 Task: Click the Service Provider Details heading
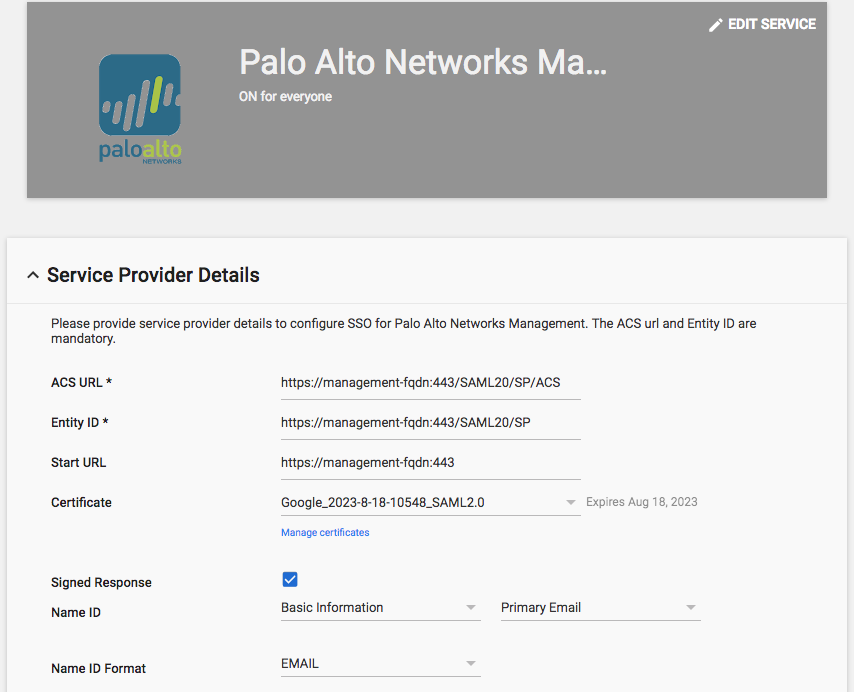click(x=153, y=275)
